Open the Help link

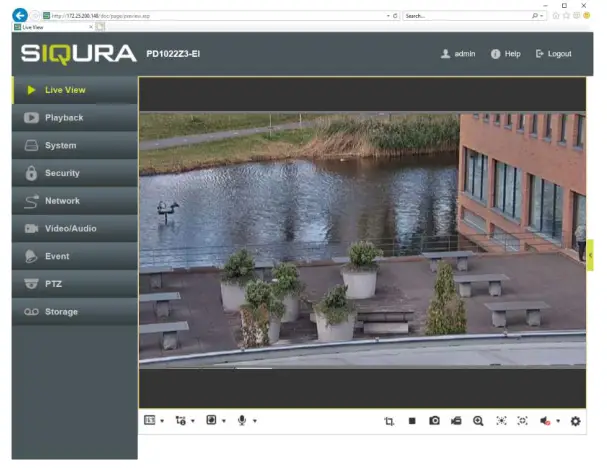tap(506, 54)
